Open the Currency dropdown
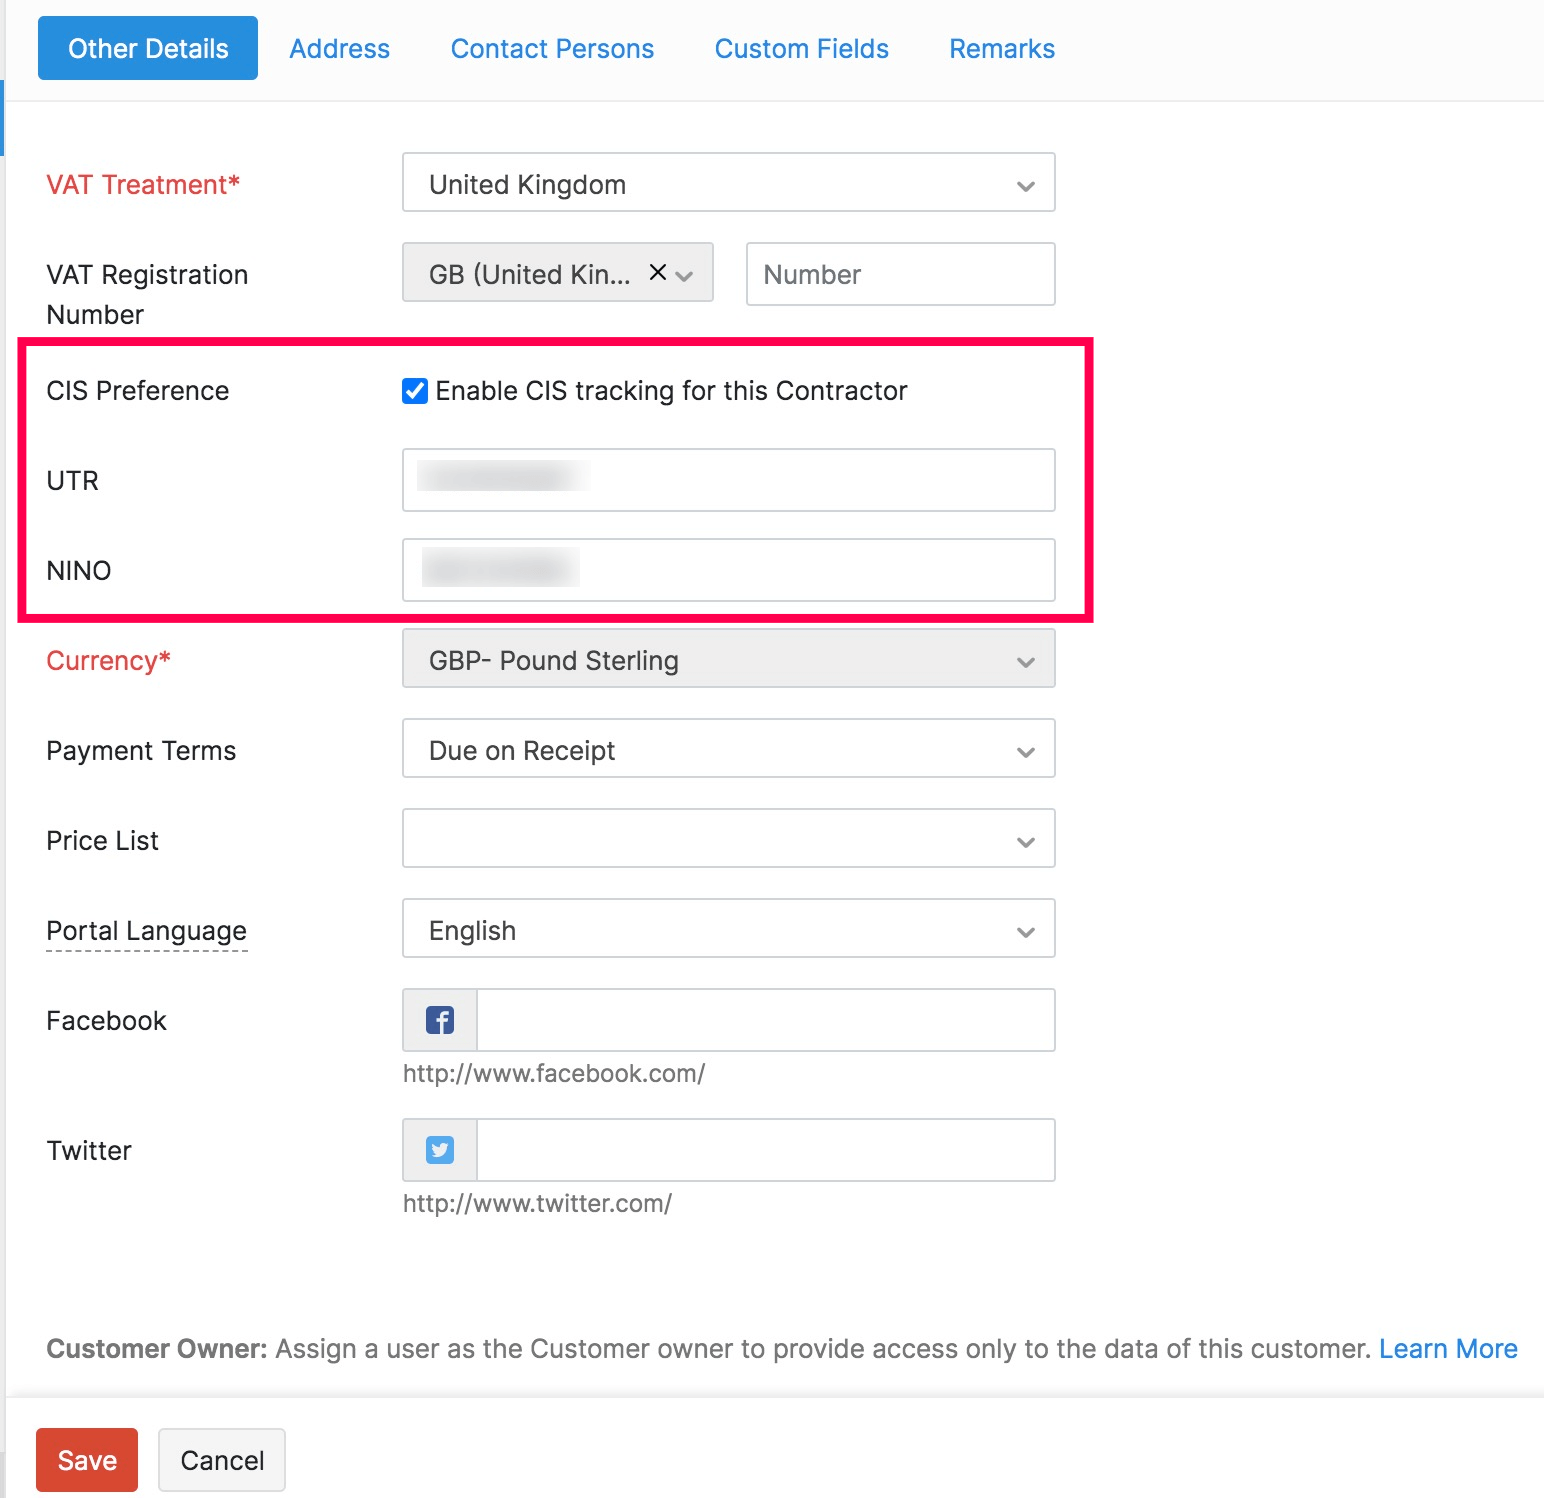Image resolution: width=1544 pixels, height=1498 pixels. click(728, 659)
